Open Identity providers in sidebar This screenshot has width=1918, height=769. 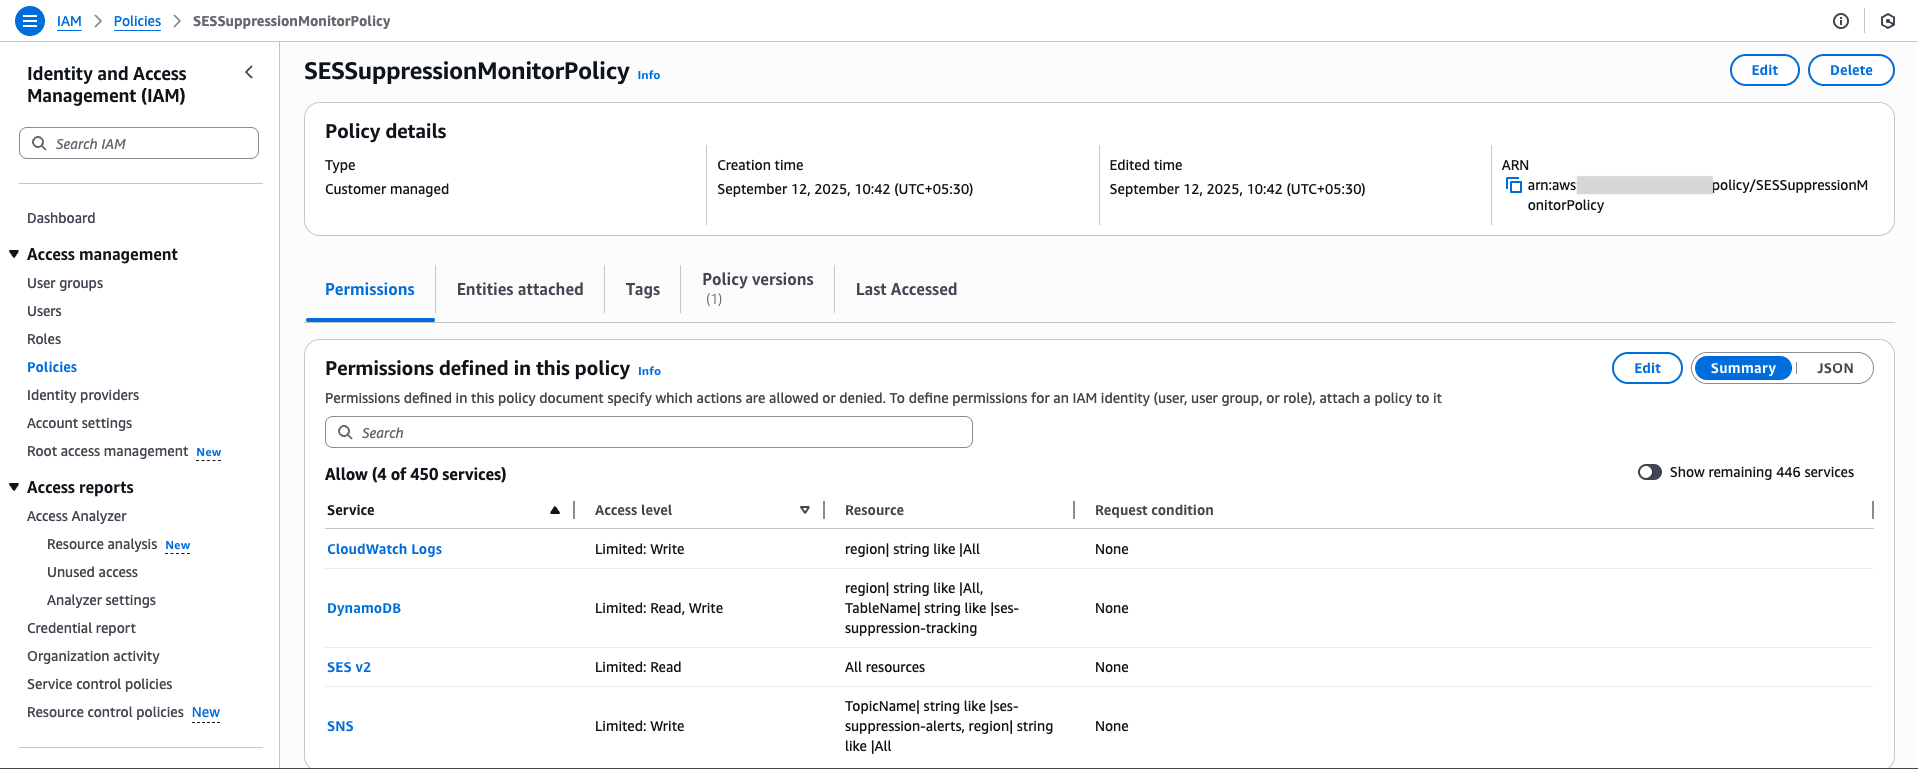[83, 395]
